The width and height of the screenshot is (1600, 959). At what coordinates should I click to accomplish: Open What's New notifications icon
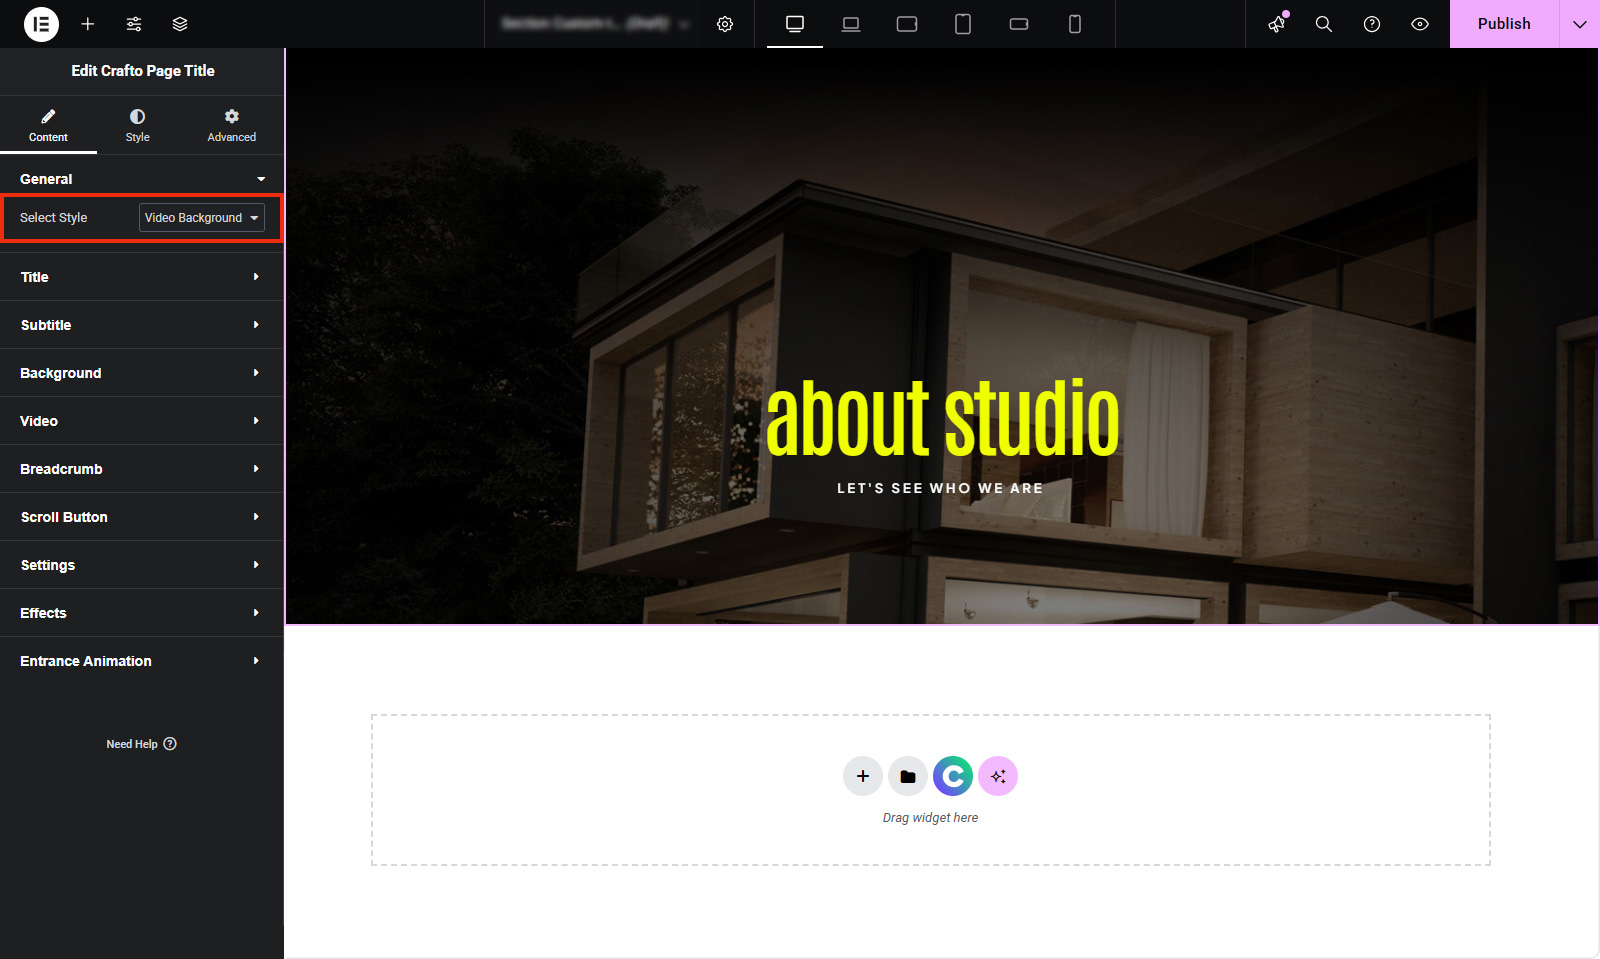tap(1277, 24)
